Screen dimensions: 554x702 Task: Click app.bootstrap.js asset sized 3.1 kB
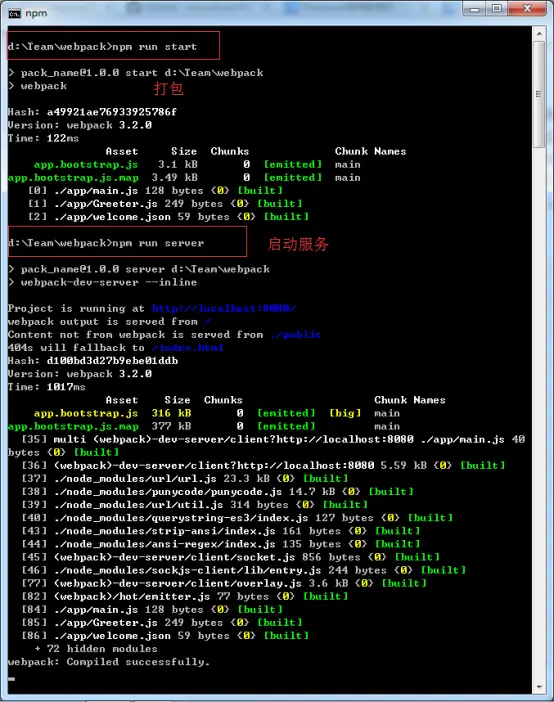coord(86,165)
